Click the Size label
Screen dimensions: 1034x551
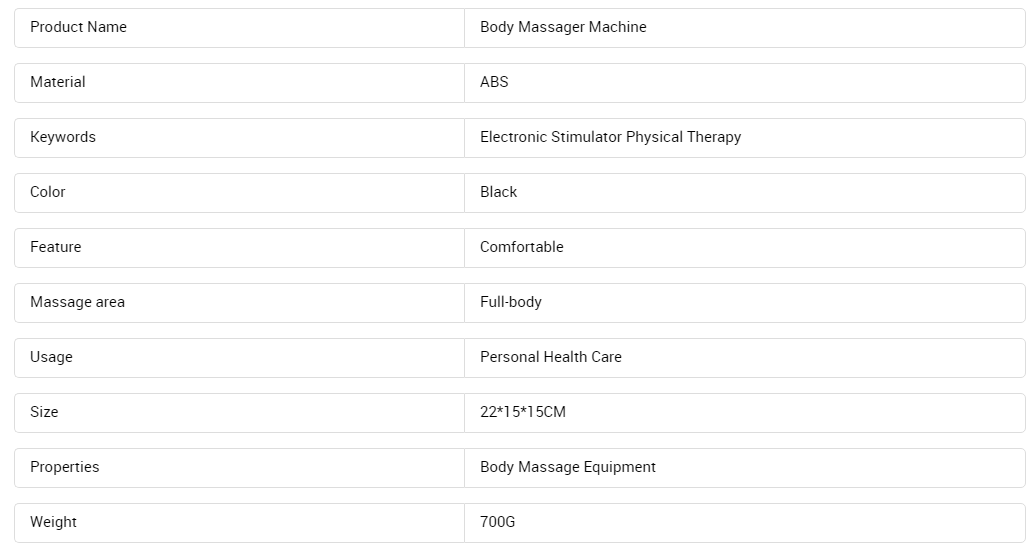[x=44, y=412]
